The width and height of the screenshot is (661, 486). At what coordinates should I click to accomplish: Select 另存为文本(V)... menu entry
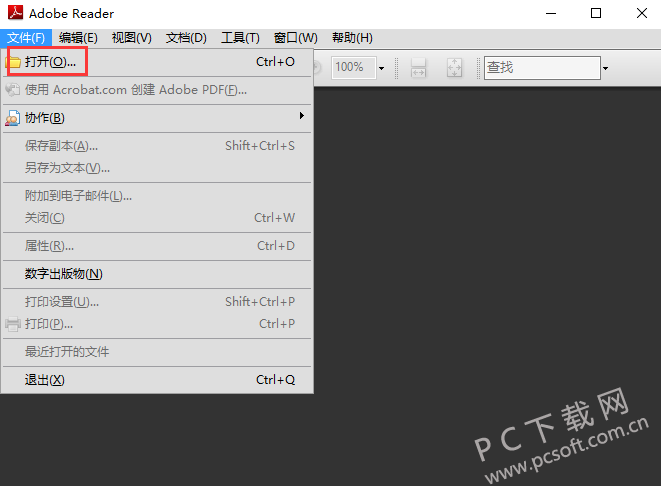coord(157,168)
